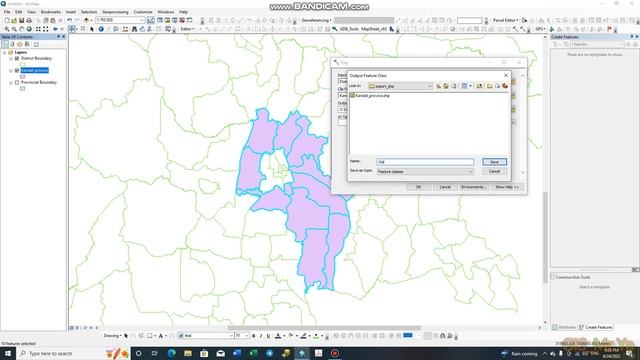This screenshot has height=360, width=640.
Task: Open the font name dropdown in Drawing toolbar
Action: point(230,336)
